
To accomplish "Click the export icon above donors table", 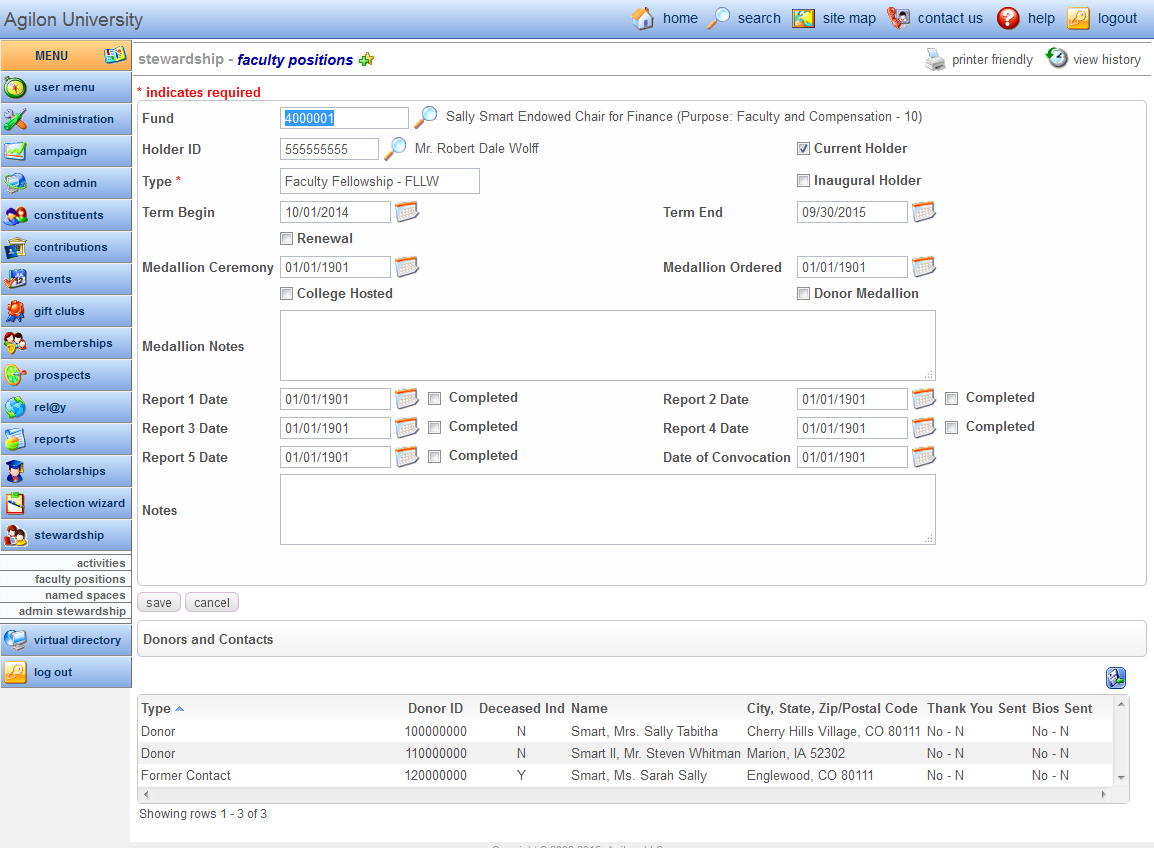I will pyautogui.click(x=1116, y=677).
